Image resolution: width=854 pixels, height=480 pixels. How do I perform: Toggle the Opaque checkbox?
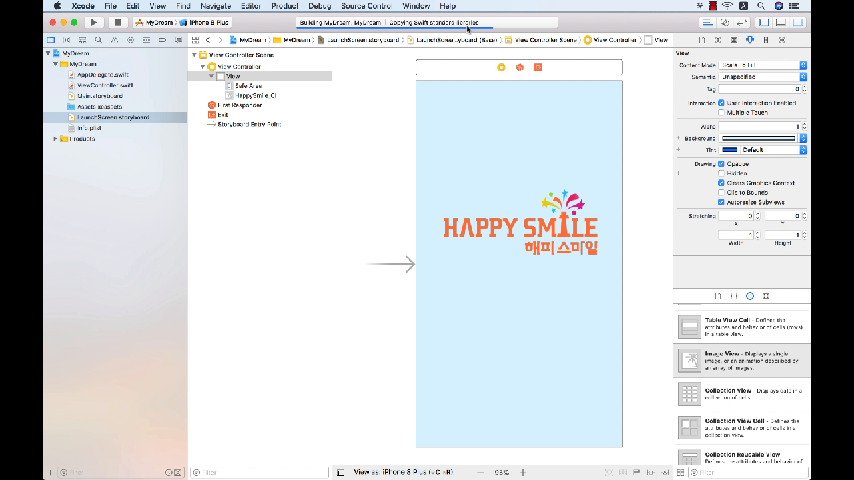[x=721, y=163]
